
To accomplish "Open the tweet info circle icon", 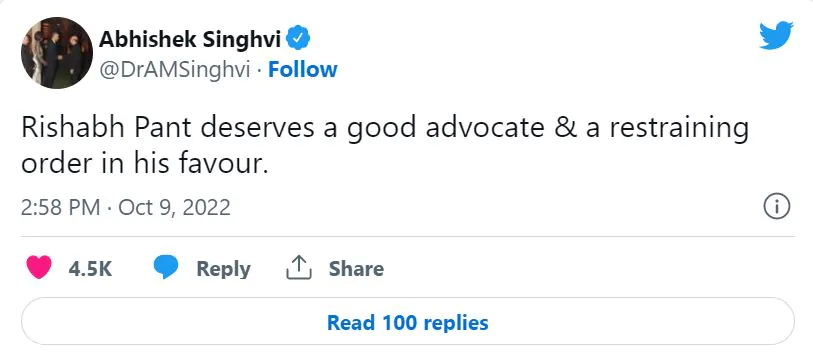I will point(777,207).
